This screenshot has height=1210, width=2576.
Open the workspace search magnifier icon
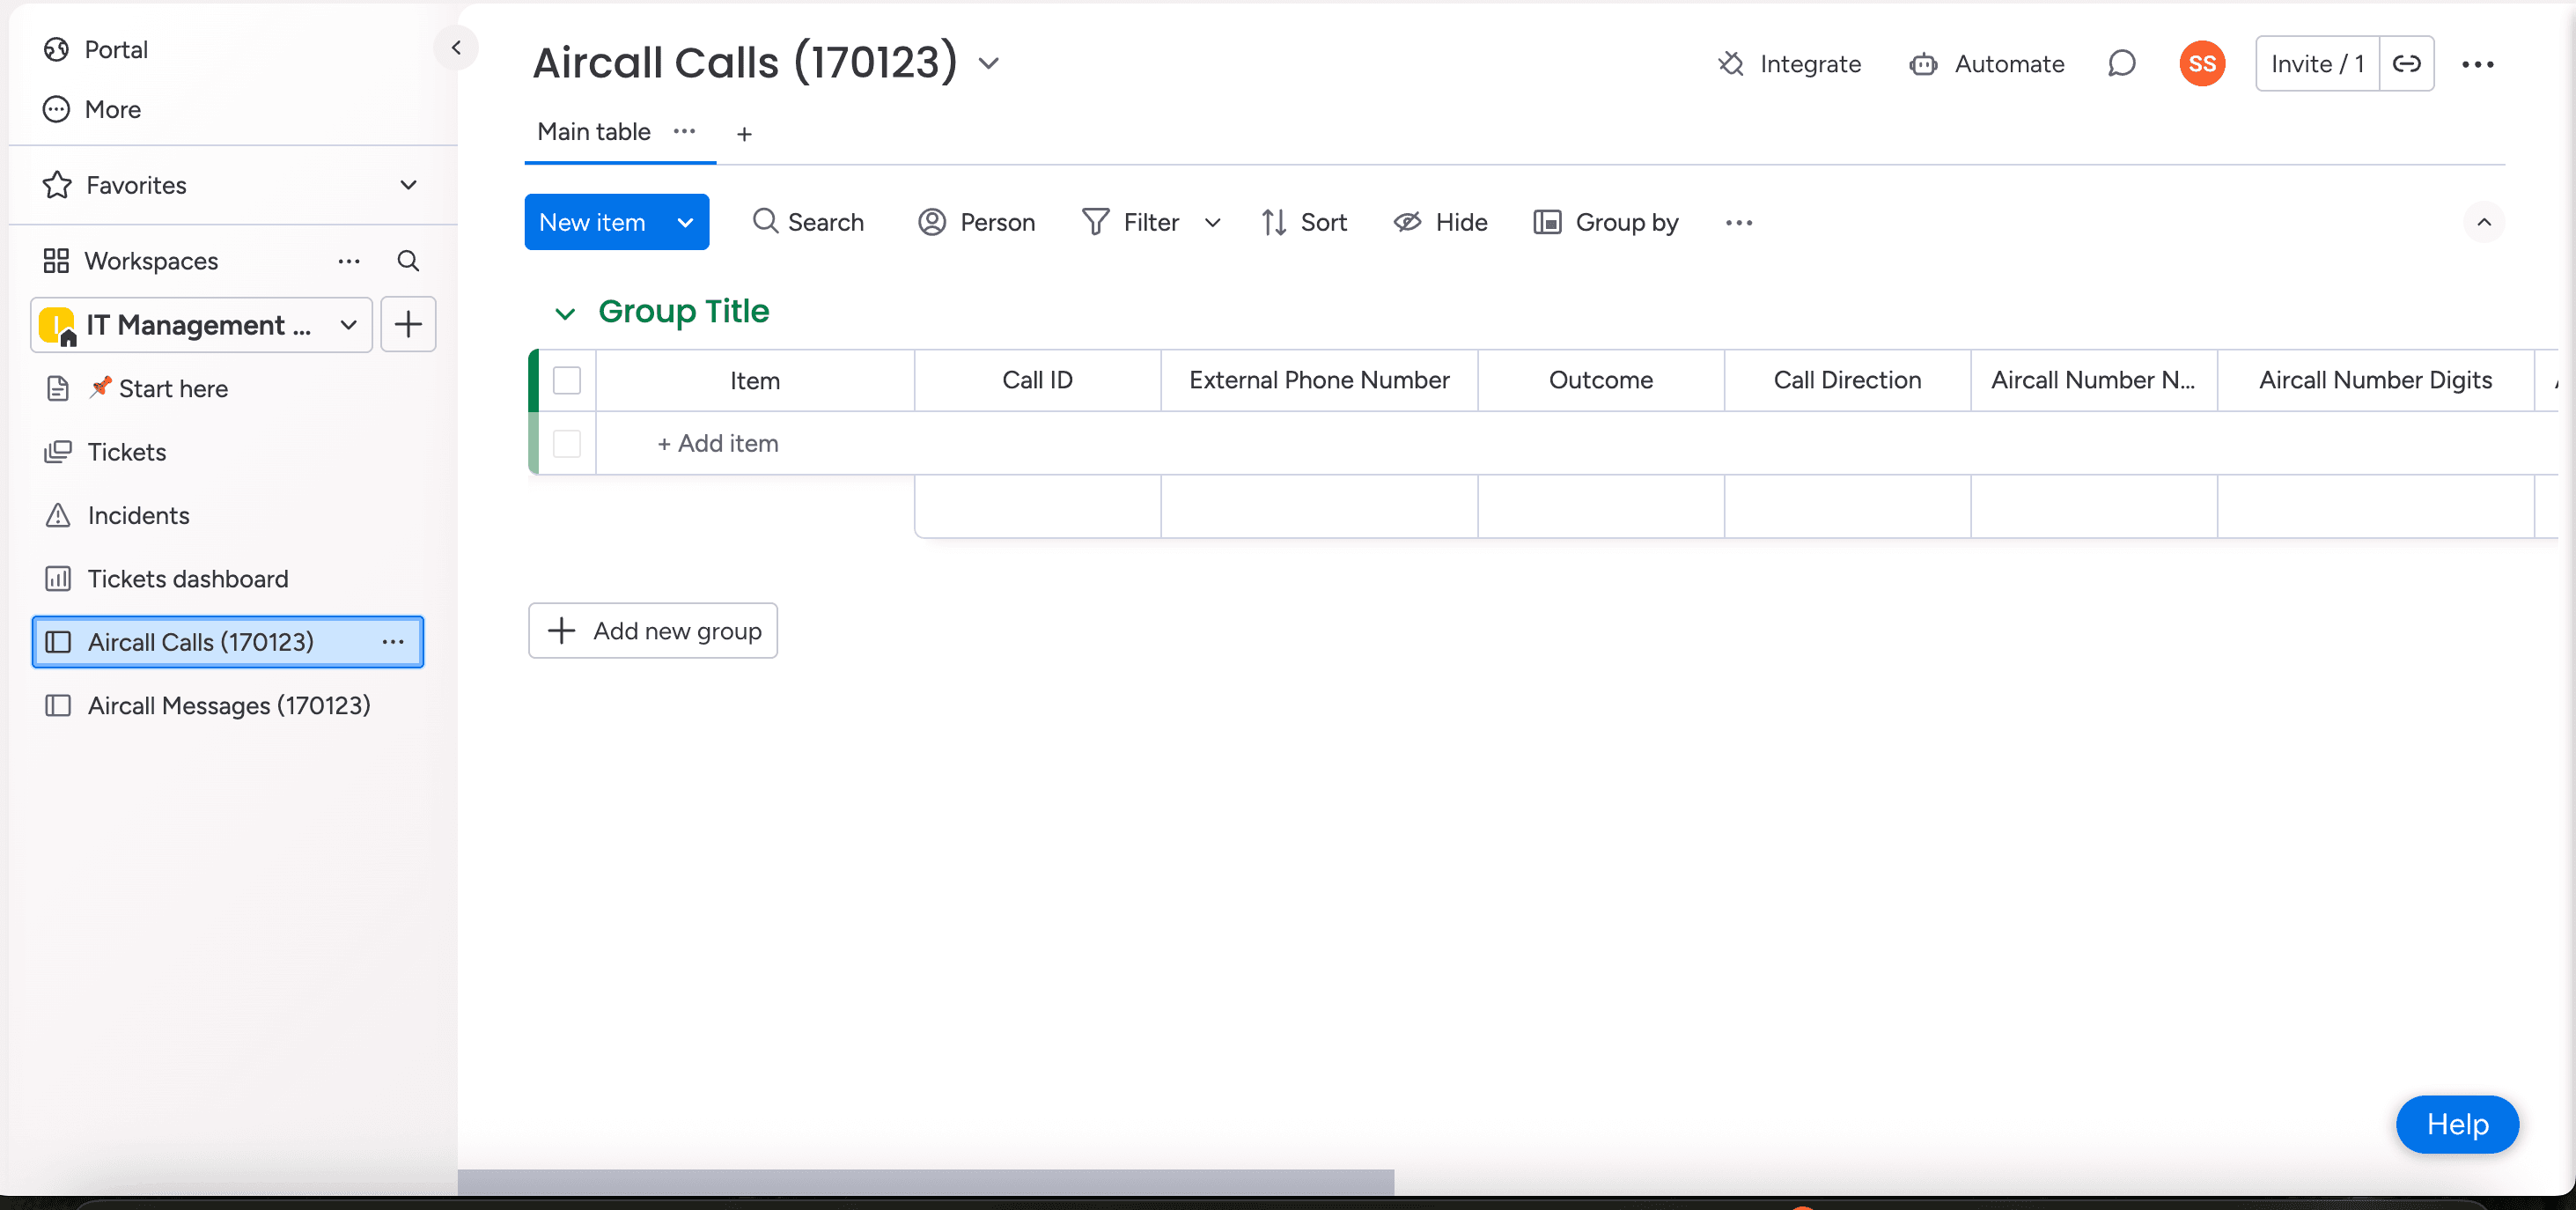pos(407,261)
